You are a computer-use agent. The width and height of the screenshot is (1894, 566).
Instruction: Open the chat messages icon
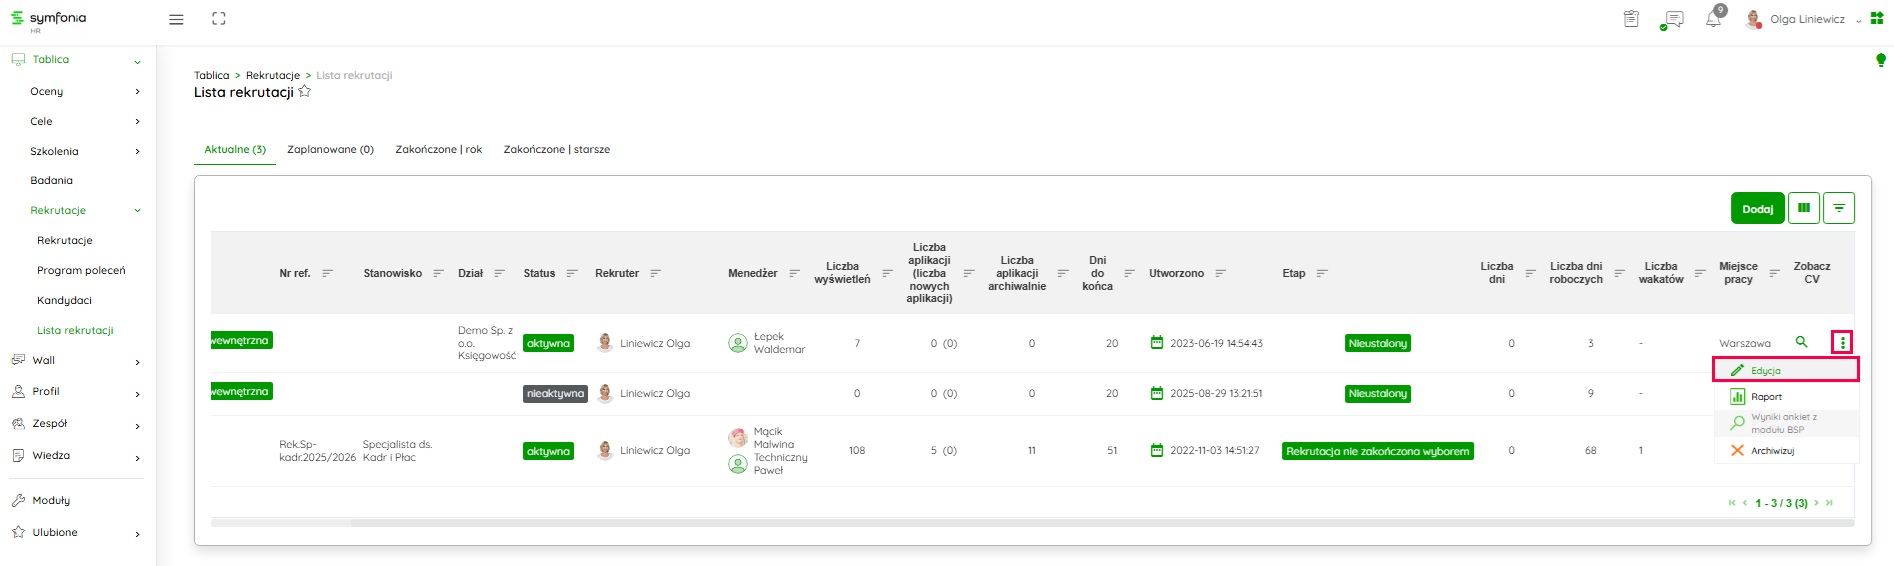(1673, 19)
